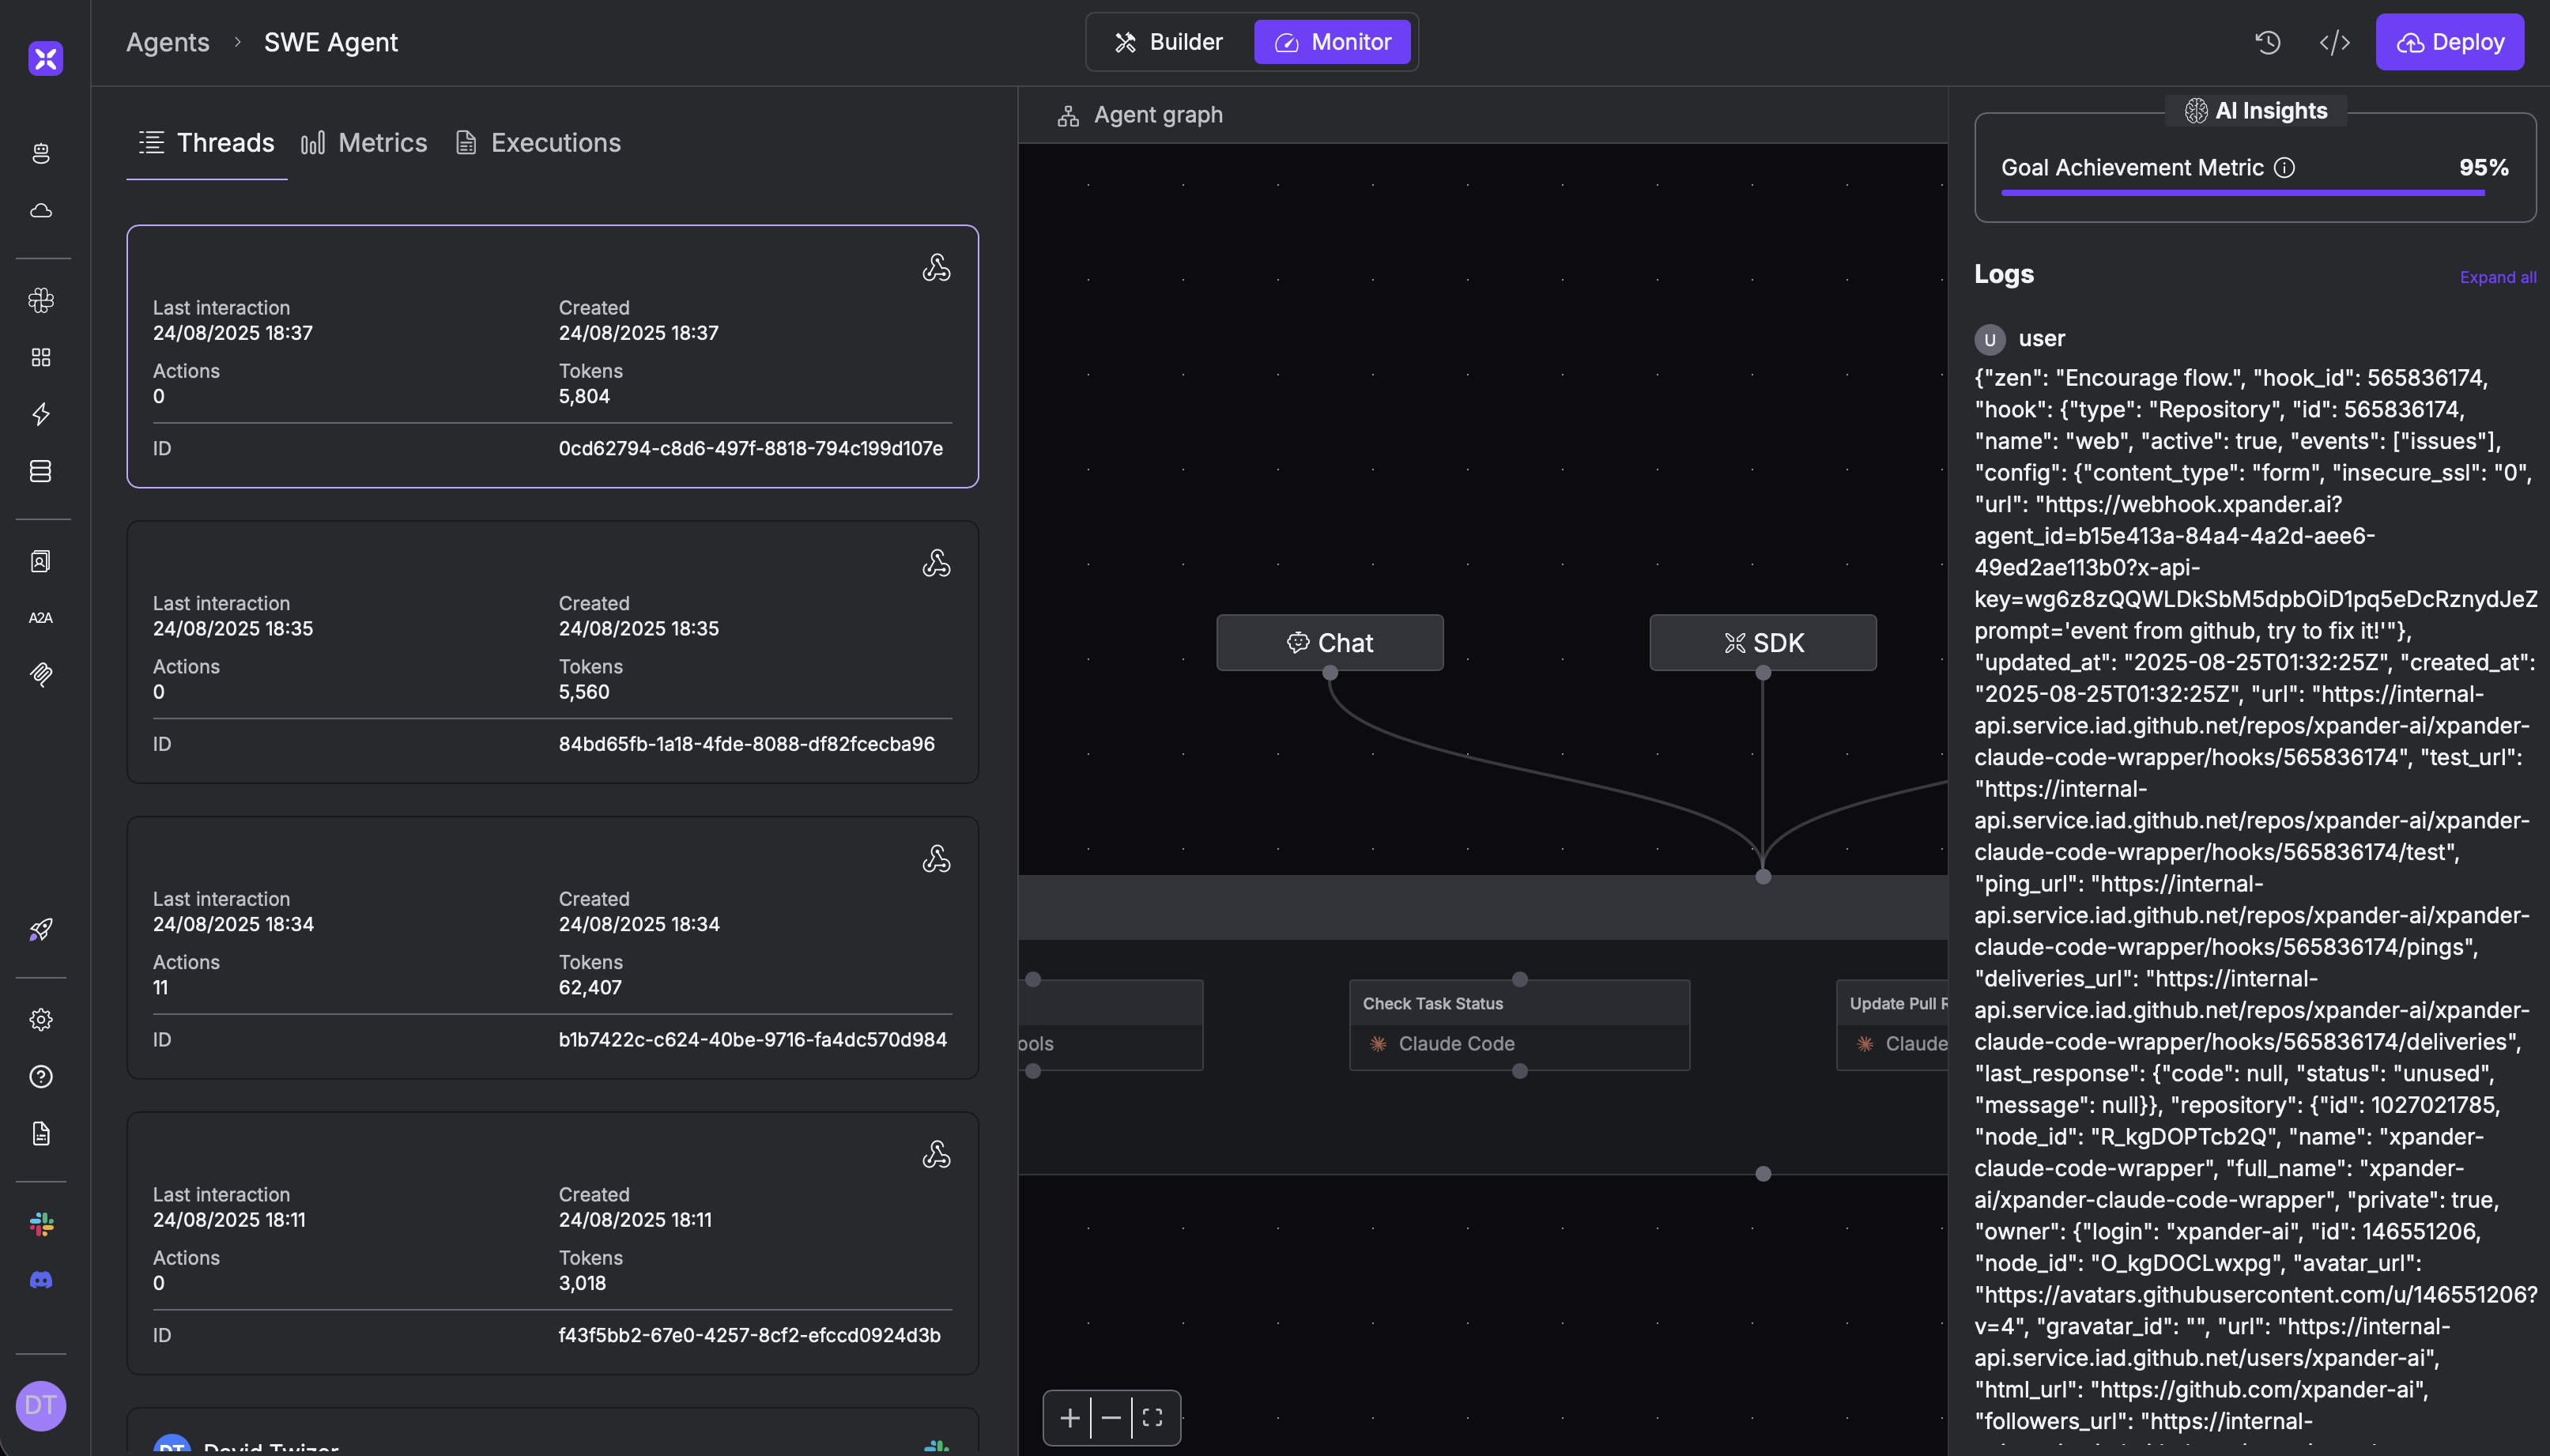The width and height of the screenshot is (2550, 1456).
Task: Expand all entries in the Logs panel
Action: point(2496,277)
